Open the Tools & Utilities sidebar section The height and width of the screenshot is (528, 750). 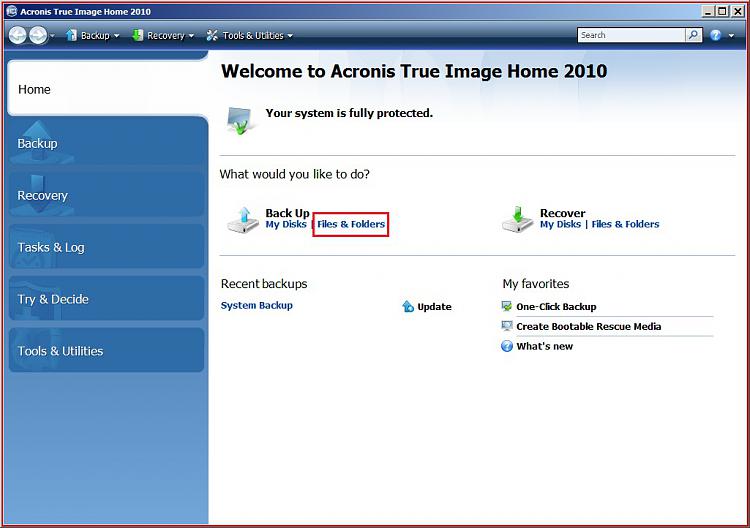106,351
